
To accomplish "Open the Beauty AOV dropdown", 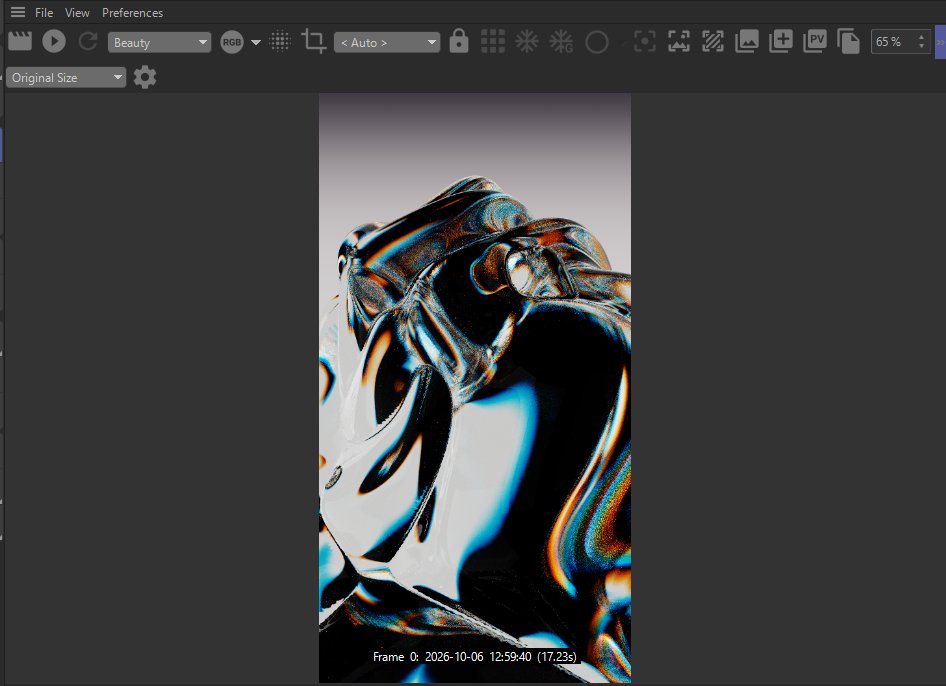I will pos(159,42).
